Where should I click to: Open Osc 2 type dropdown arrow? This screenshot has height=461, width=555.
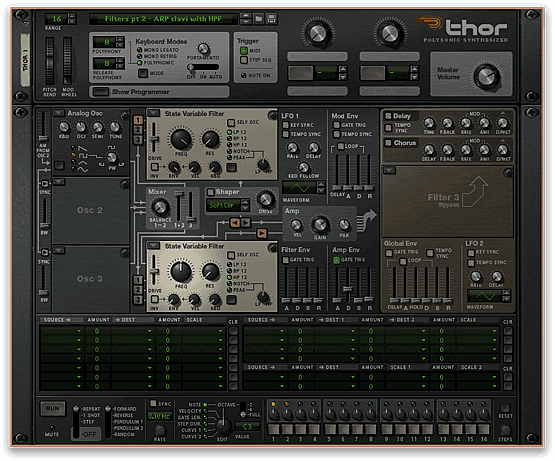click(58, 182)
